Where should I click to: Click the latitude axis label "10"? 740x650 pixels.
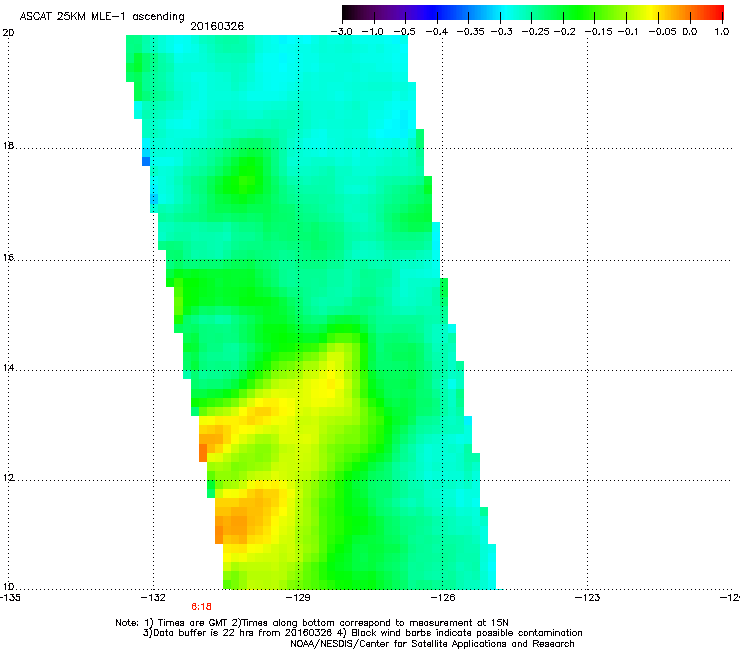click(x=8, y=587)
